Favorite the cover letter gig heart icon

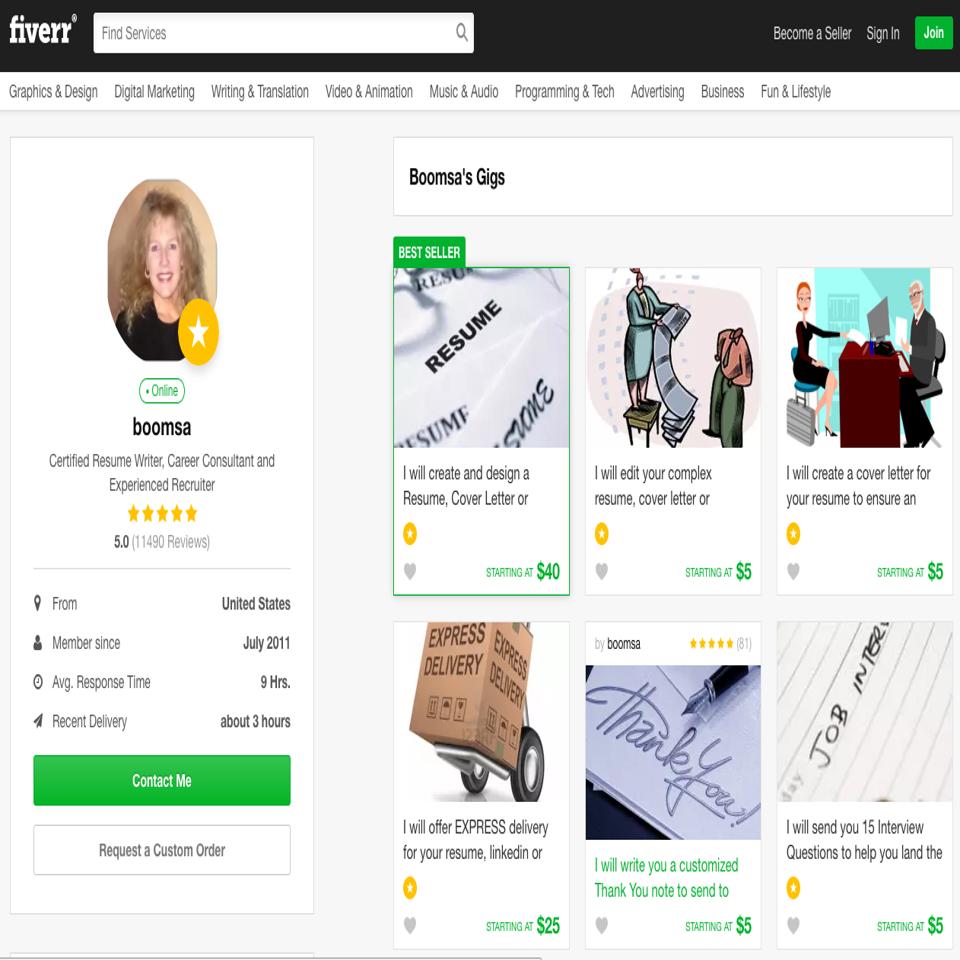(793, 572)
